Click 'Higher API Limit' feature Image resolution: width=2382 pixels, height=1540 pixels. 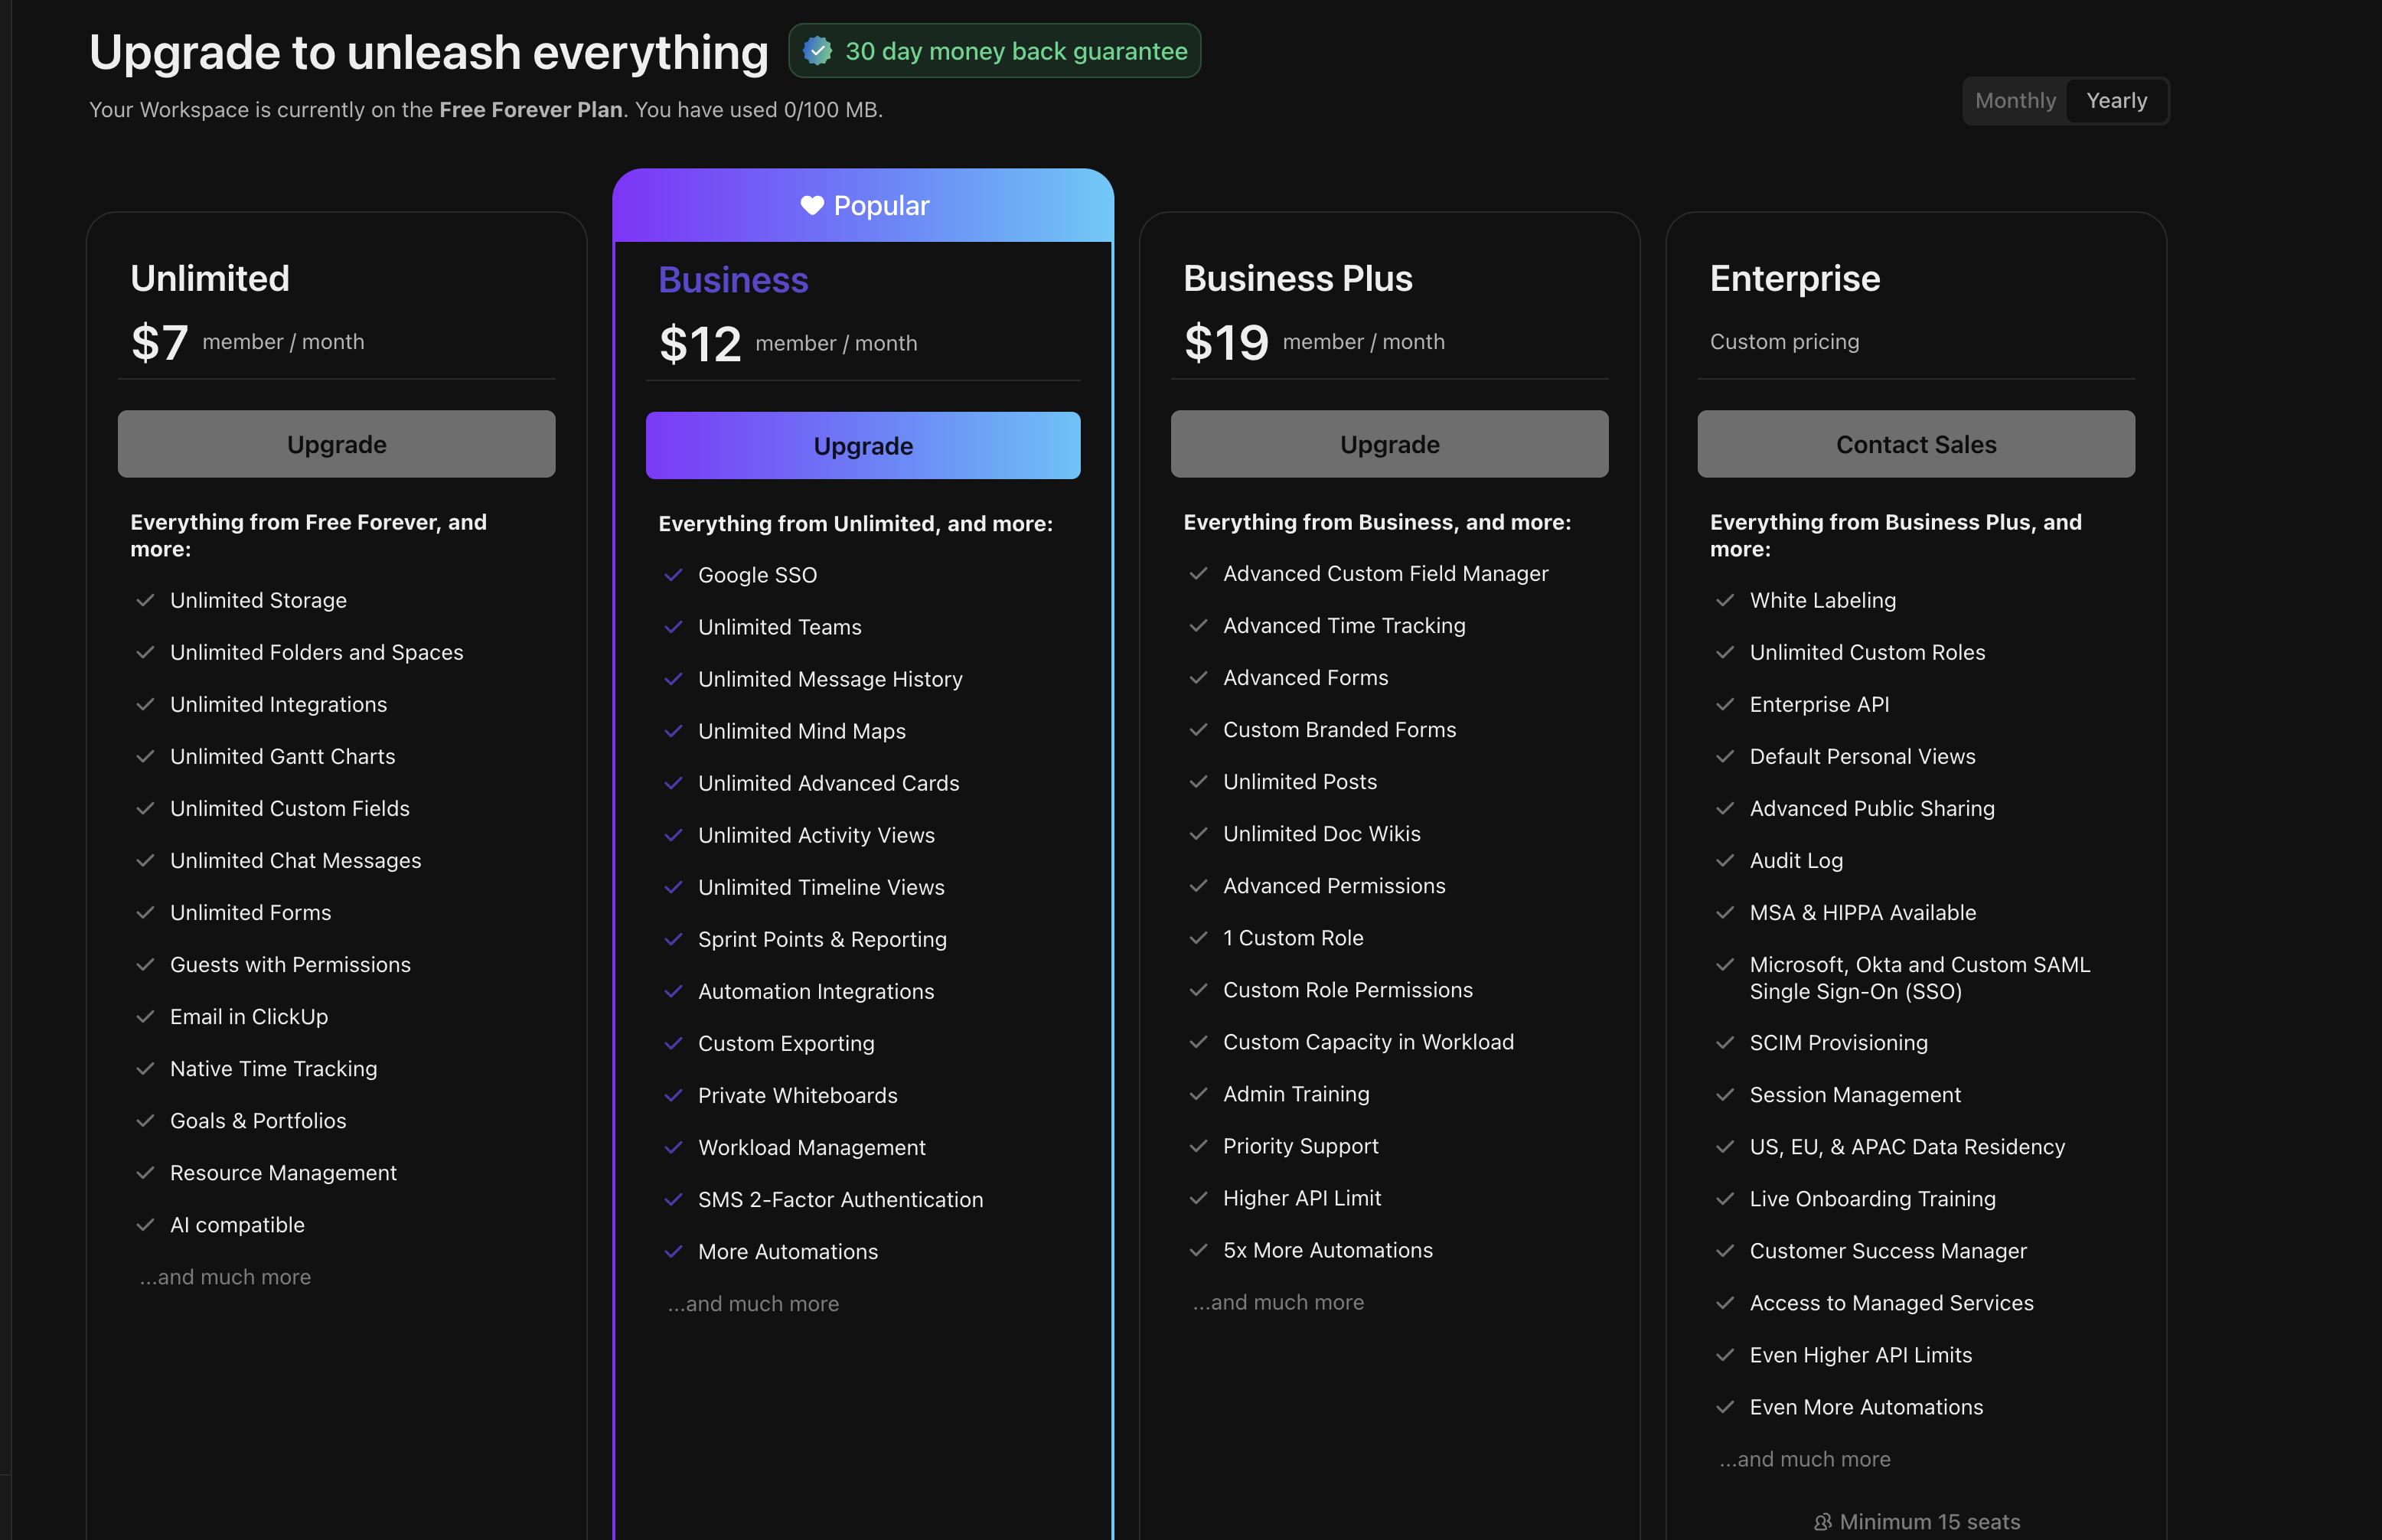point(1301,1197)
